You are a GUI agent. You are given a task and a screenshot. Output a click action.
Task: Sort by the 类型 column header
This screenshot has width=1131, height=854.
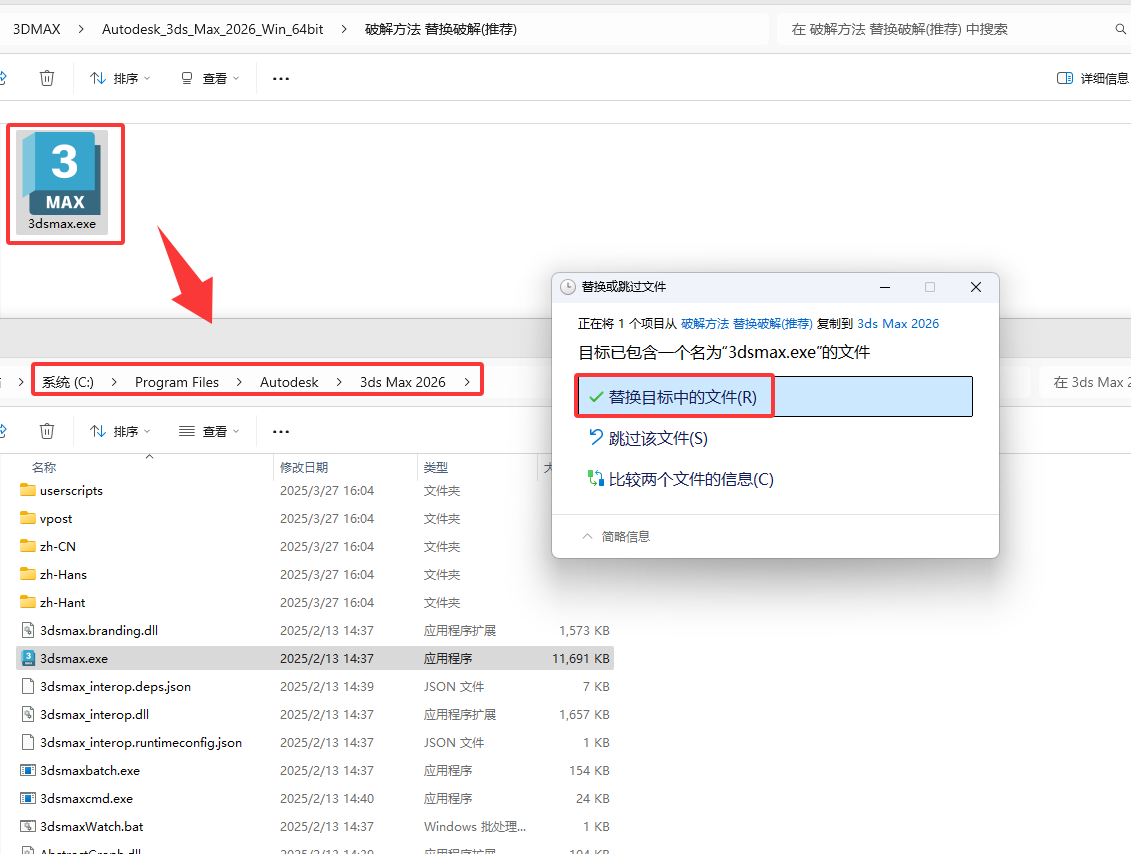[x=436, y=467]
